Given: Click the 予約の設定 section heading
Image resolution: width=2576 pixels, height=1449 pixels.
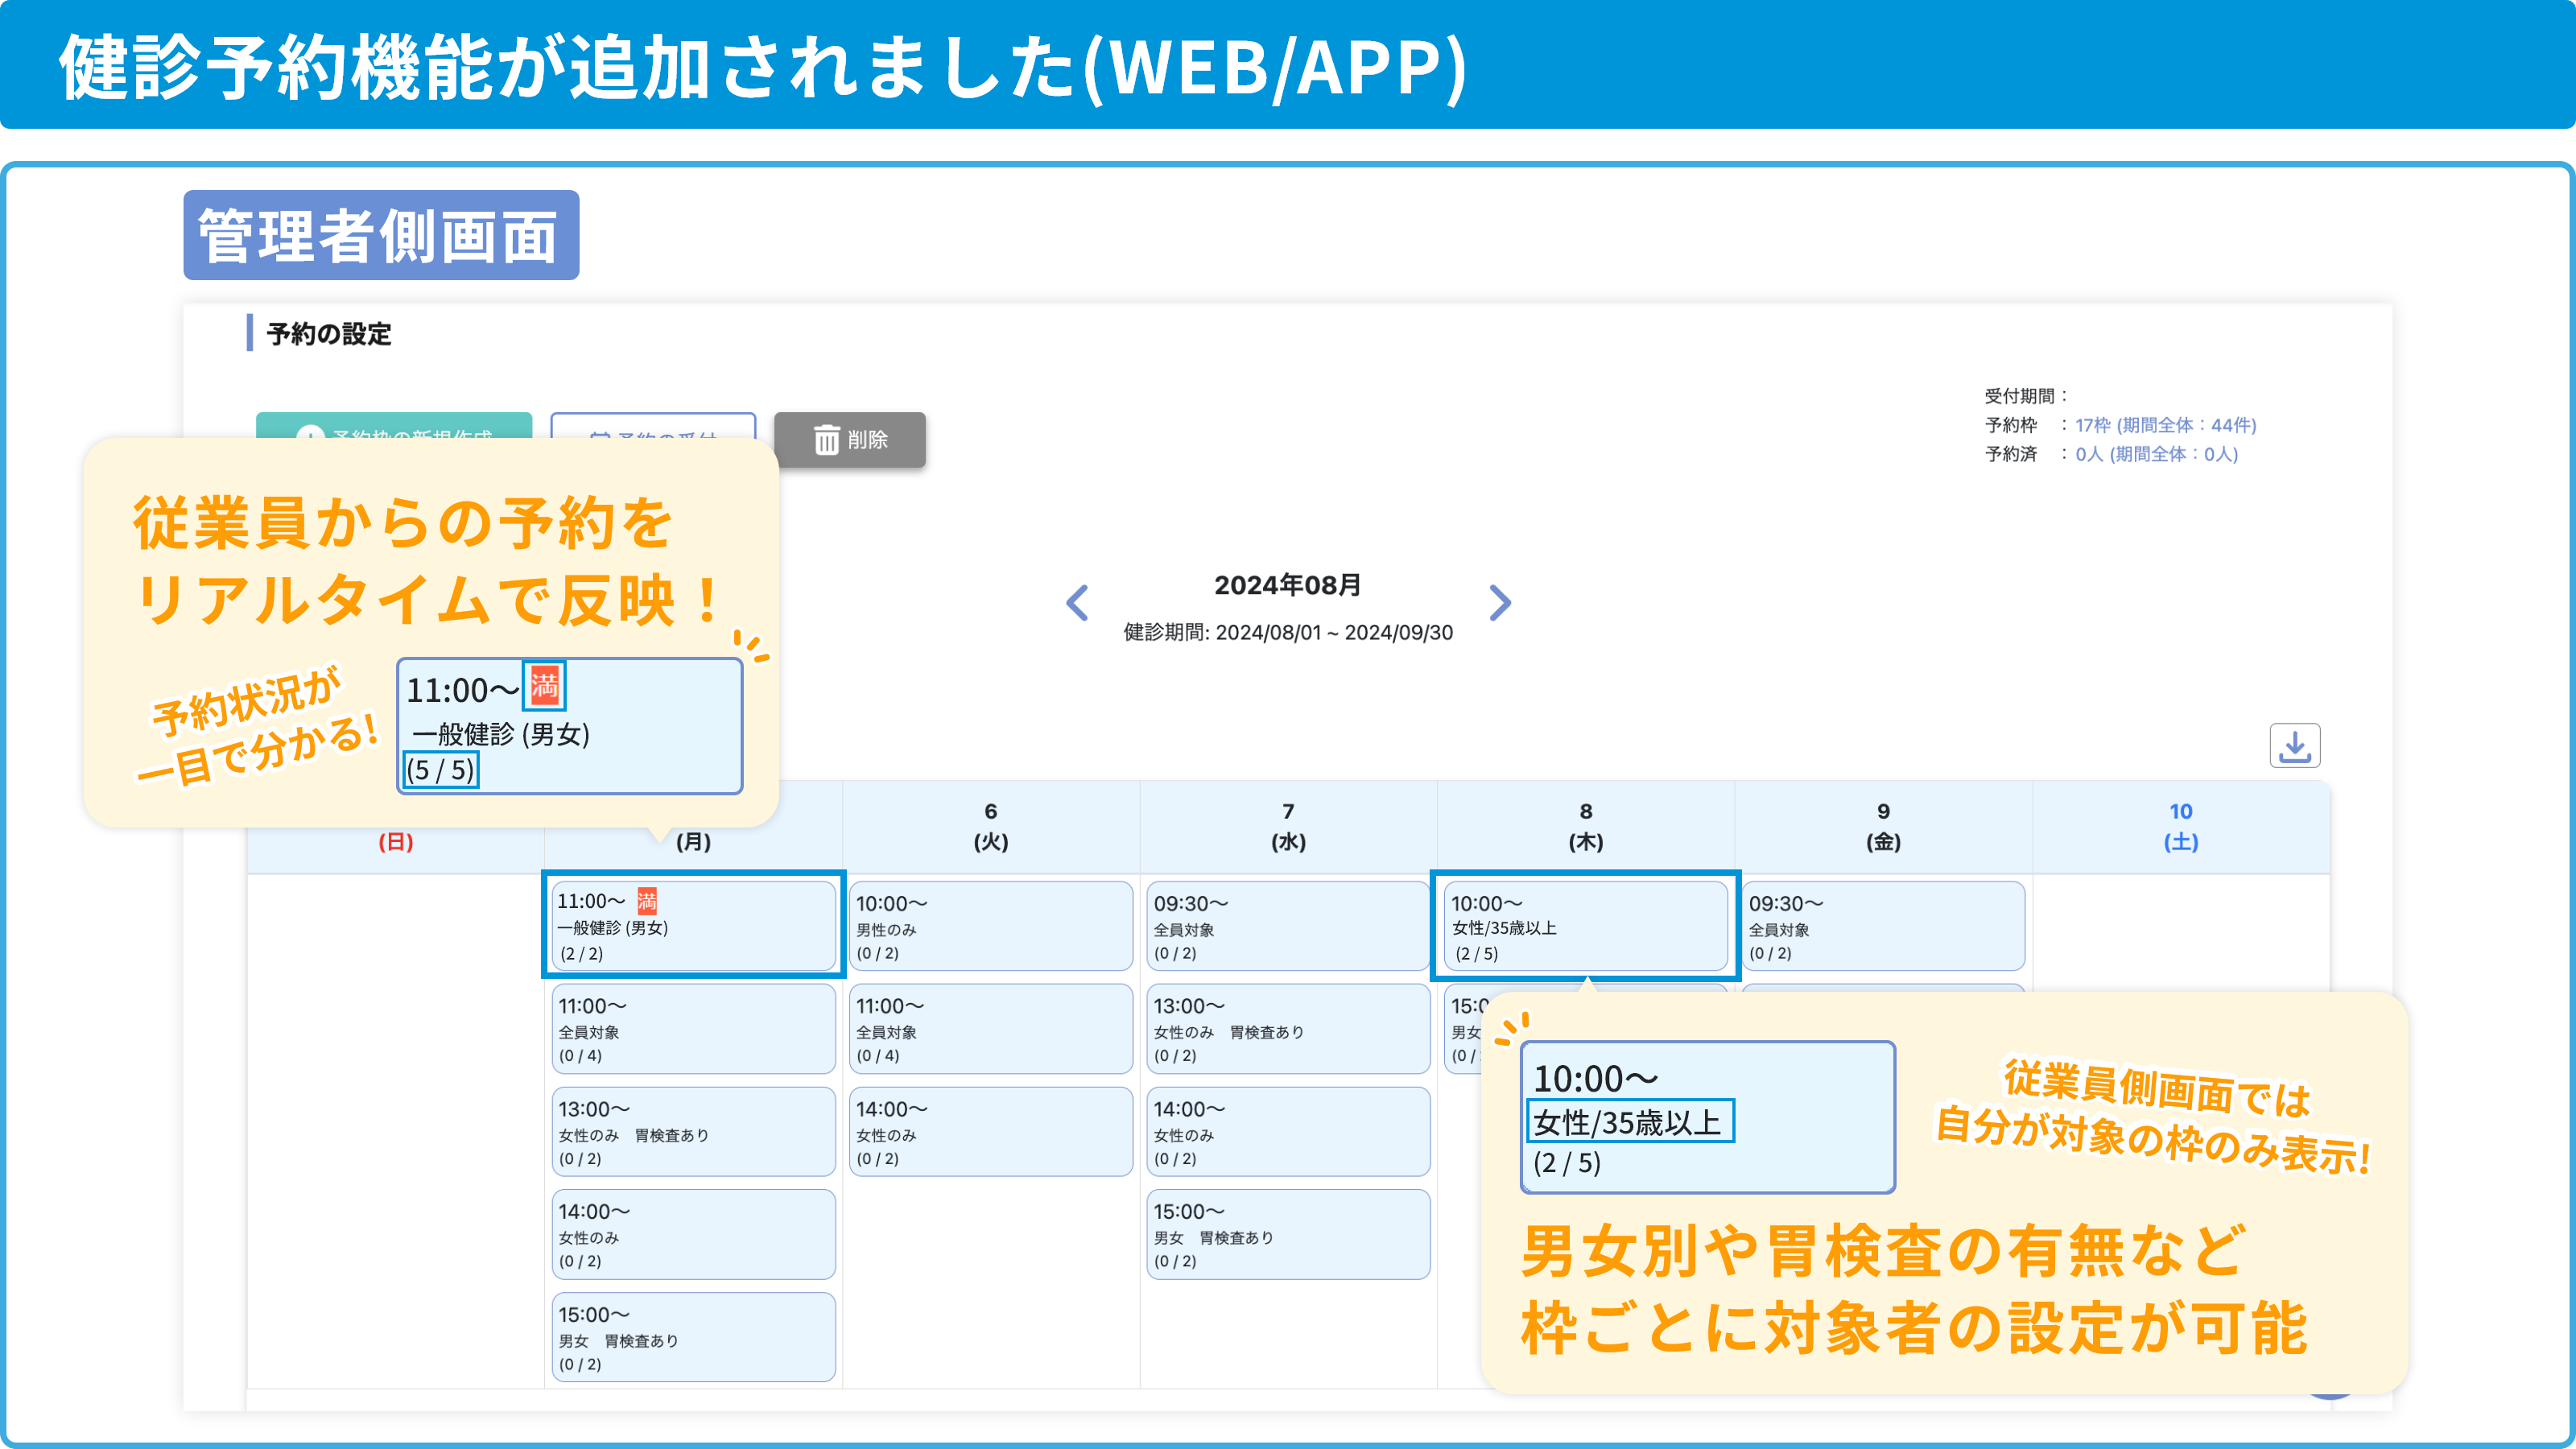Looking at the screenshot, I should [329, 334].
